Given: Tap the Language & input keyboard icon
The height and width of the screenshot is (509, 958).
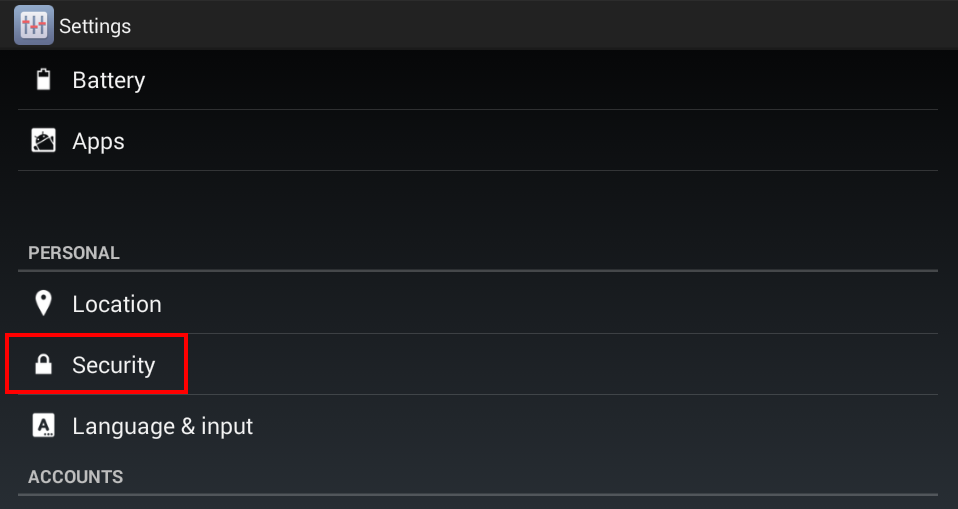Looking at the screenshot, I should (x=43, y=425).
